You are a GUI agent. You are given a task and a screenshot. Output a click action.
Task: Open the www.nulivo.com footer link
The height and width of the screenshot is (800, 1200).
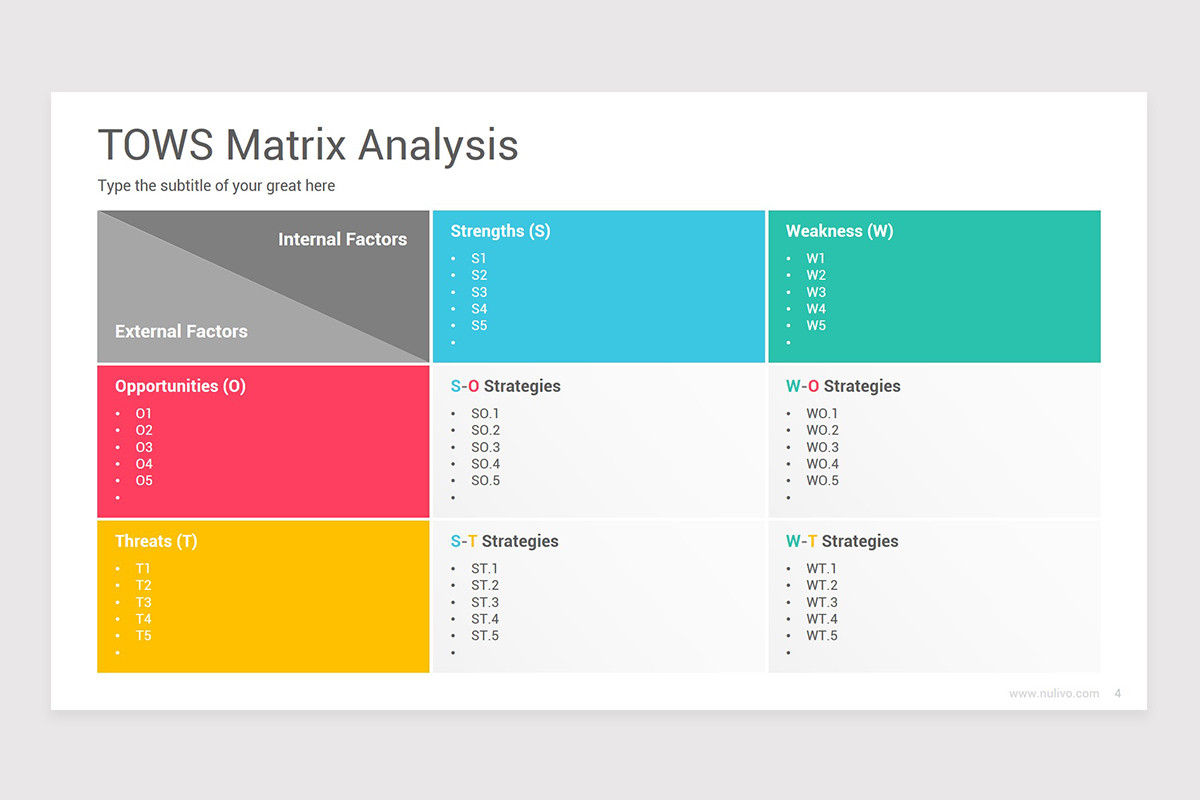point(1052,693)
